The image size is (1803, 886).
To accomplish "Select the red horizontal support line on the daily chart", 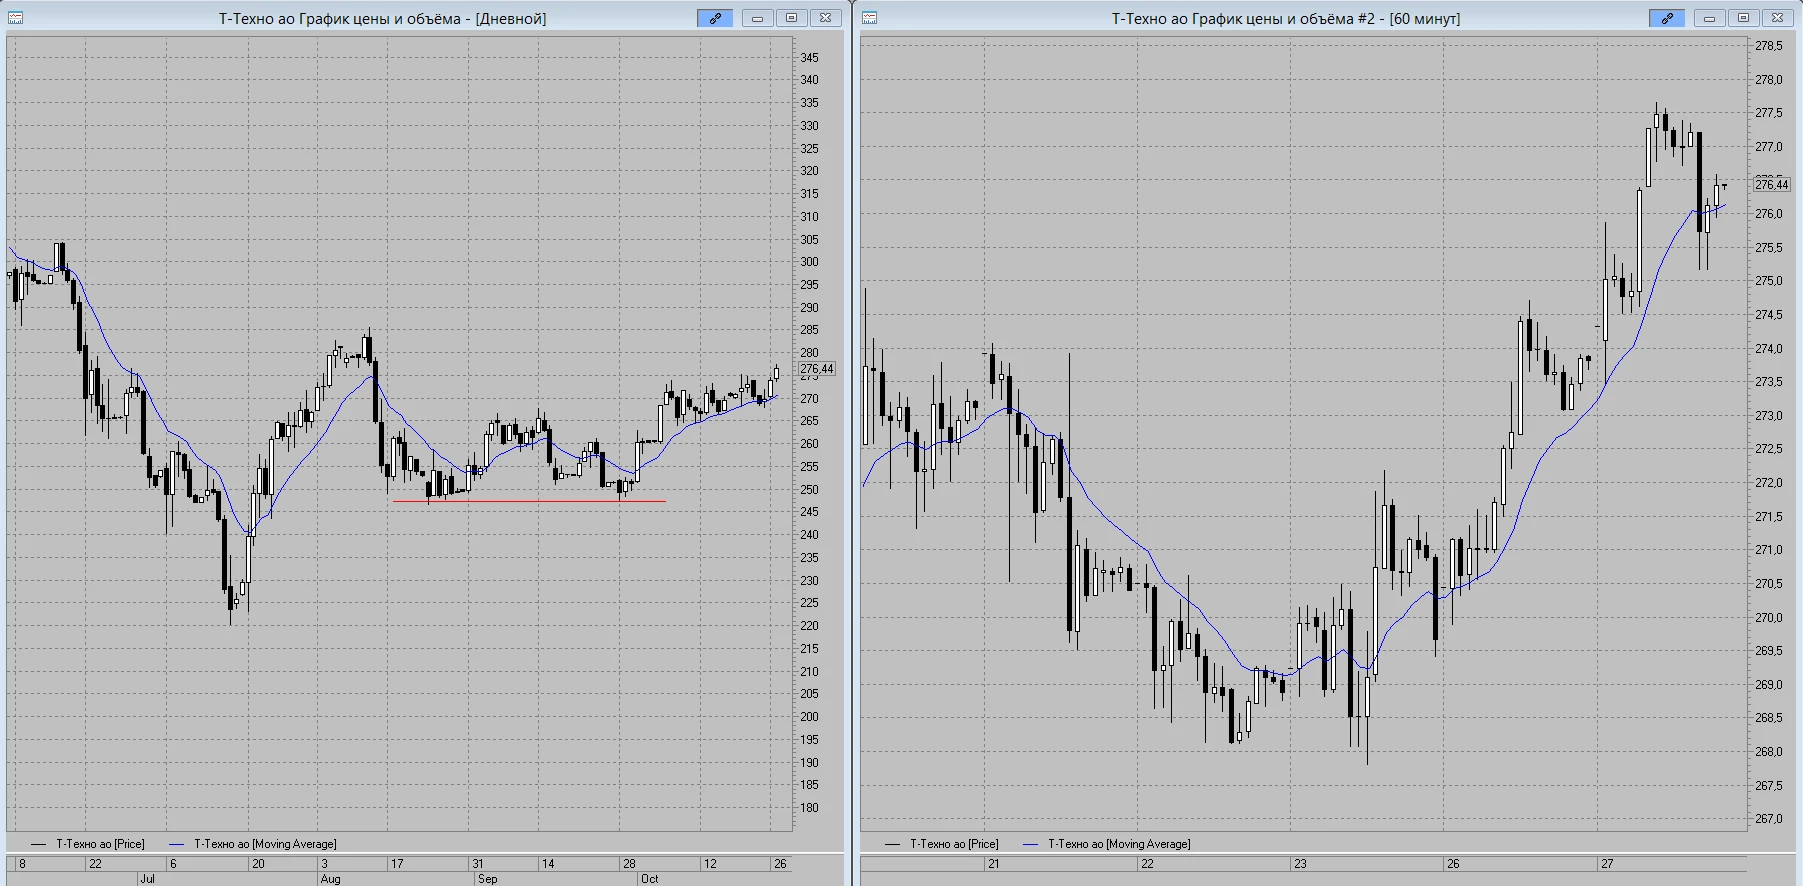I will tap(529, 501).
